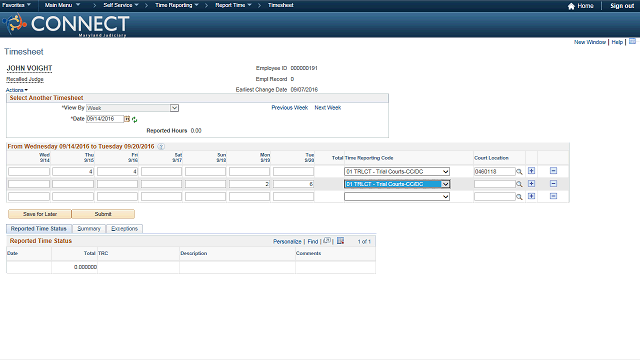Add a row after the second timesheet row

click(x=531, y=184)
